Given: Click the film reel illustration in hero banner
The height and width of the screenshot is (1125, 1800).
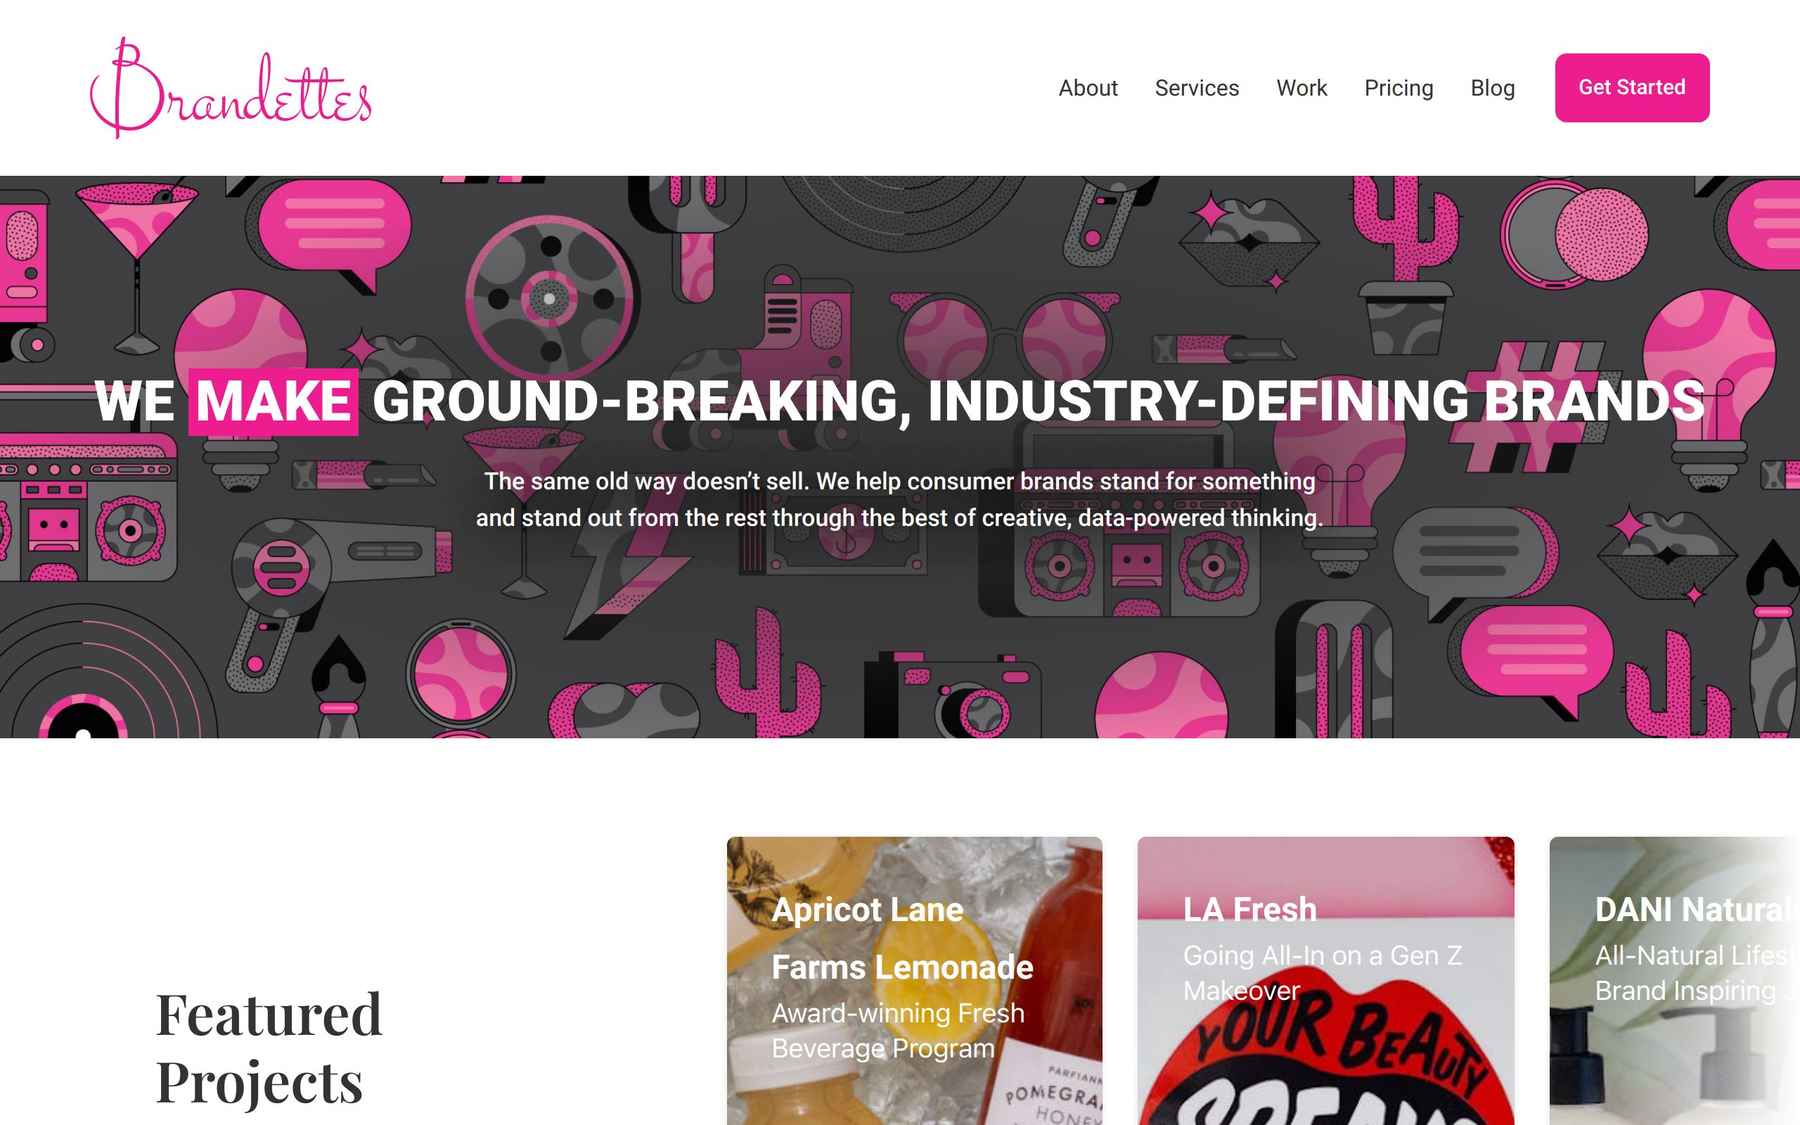Looking at the screenshot, I should click(549, 297).
